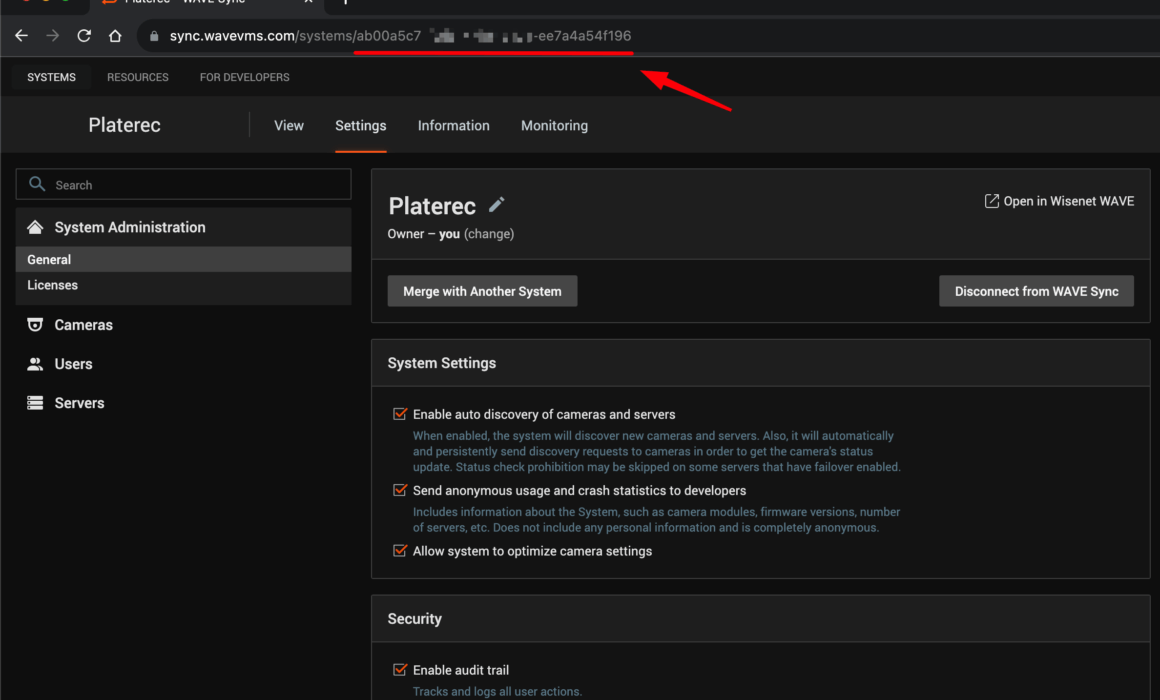Click the external-link icon beside Open in Wisenet WAVE
Viewport: 1160px width, 700px height.
pyautogui.click(x=991, y=201)
